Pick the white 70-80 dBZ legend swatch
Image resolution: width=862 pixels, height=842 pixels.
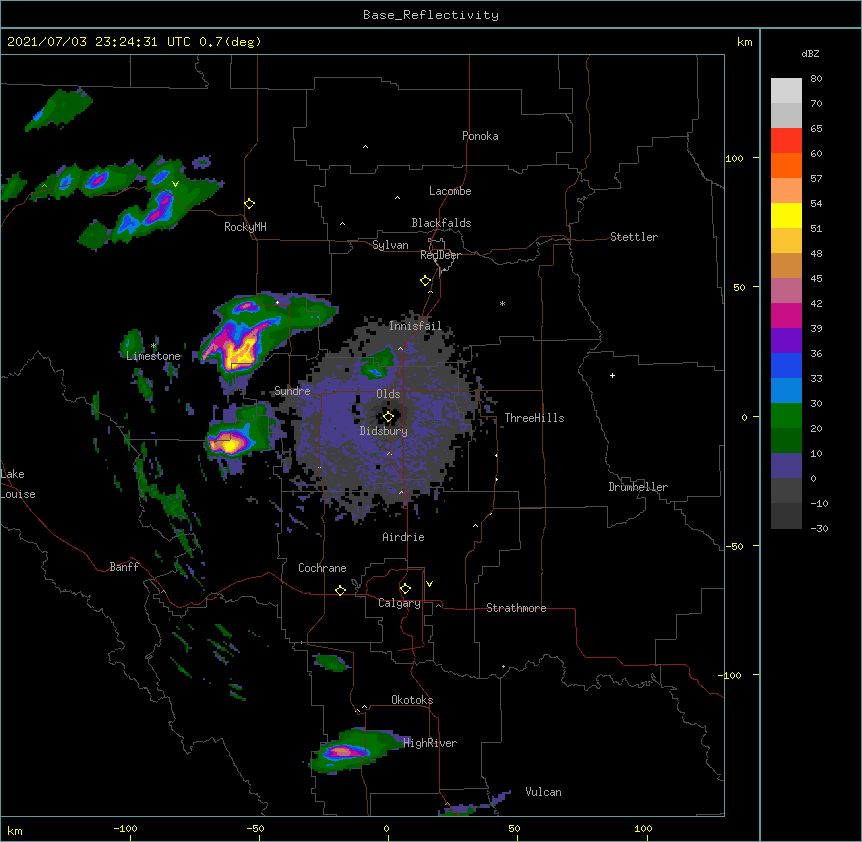pos(786,90)
